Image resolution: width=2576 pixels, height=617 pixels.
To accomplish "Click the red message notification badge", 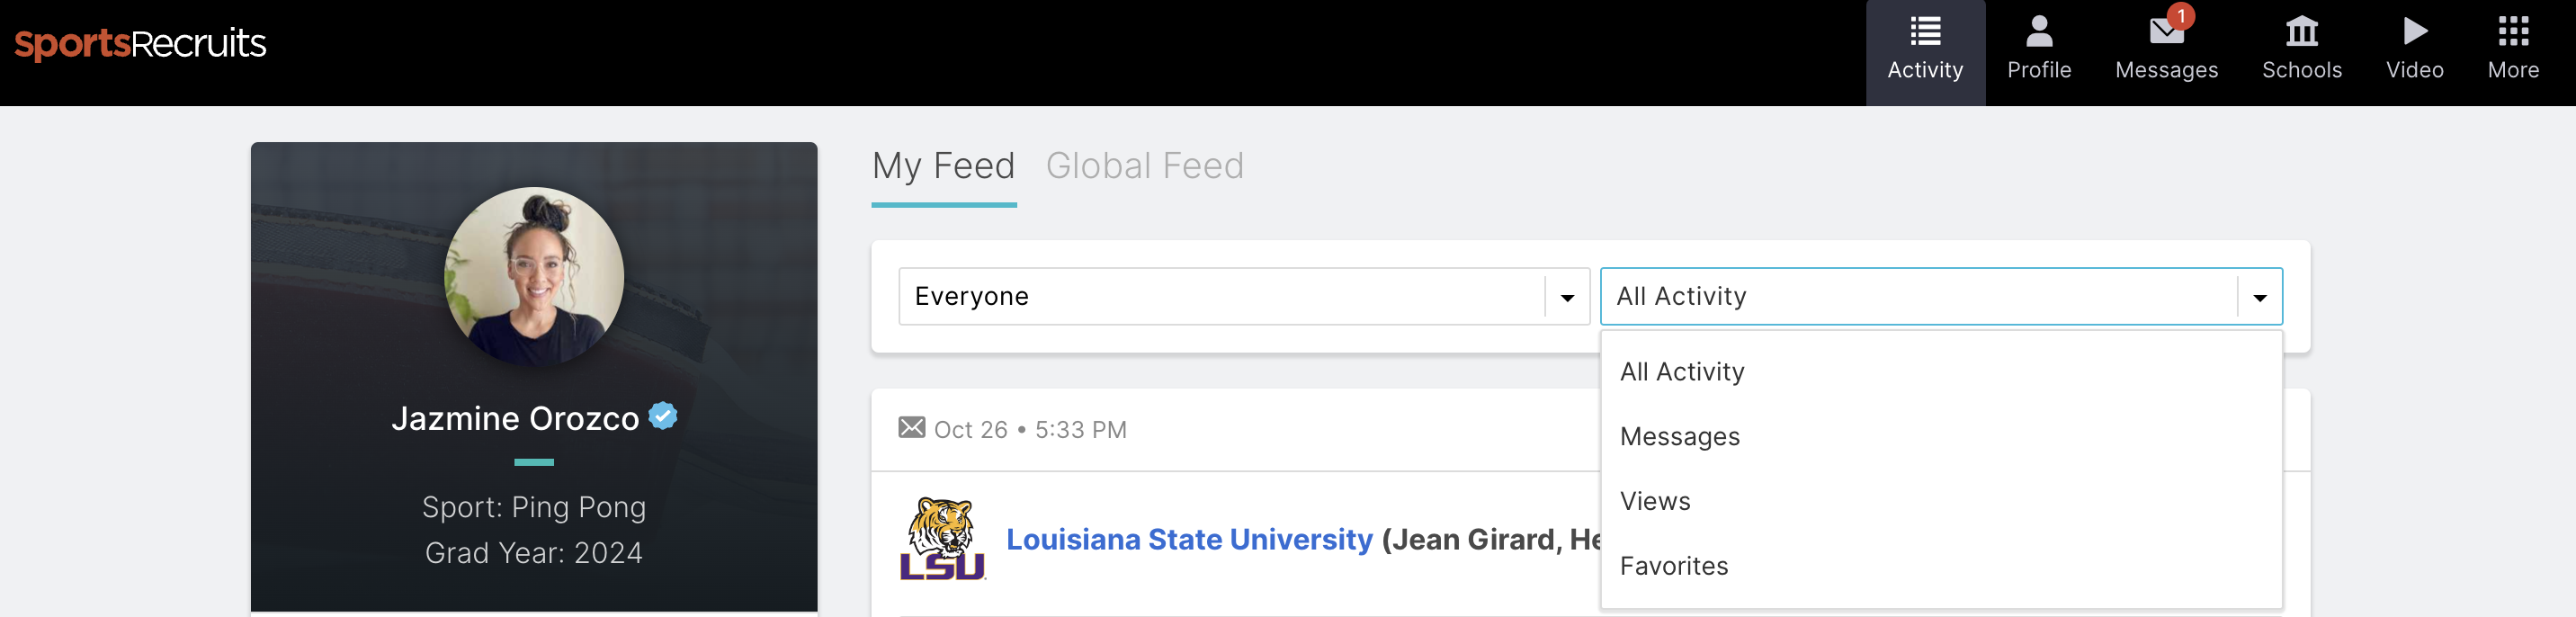I will click(2181, 16).
